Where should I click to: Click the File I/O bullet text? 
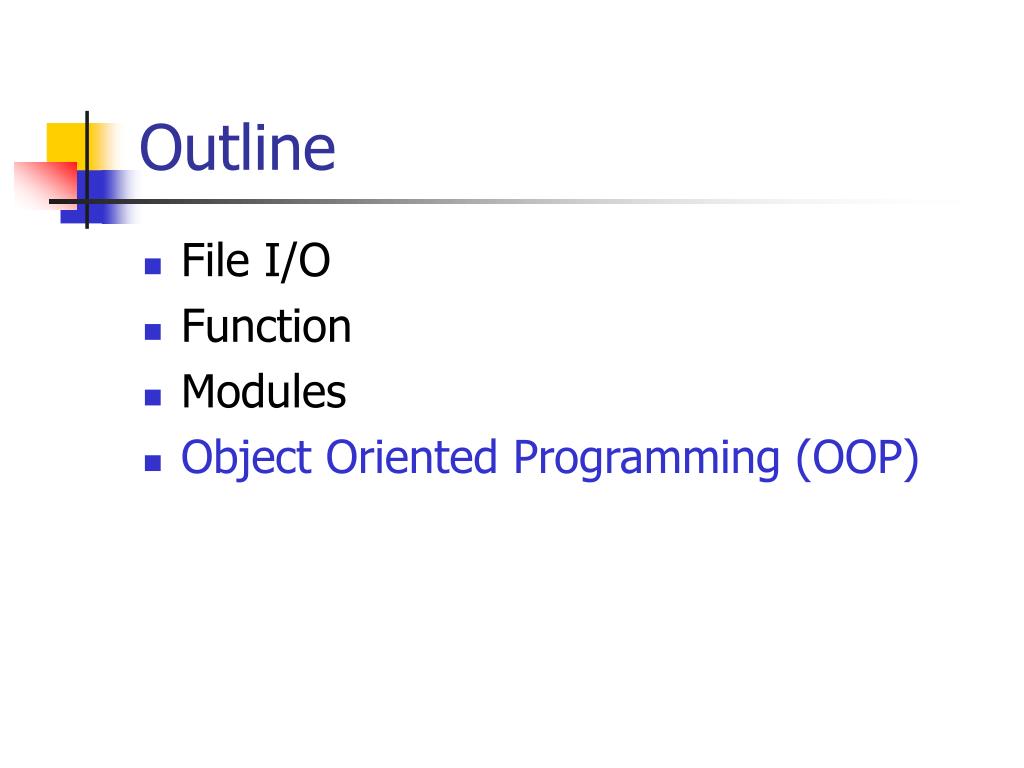[x=255, y=261]
